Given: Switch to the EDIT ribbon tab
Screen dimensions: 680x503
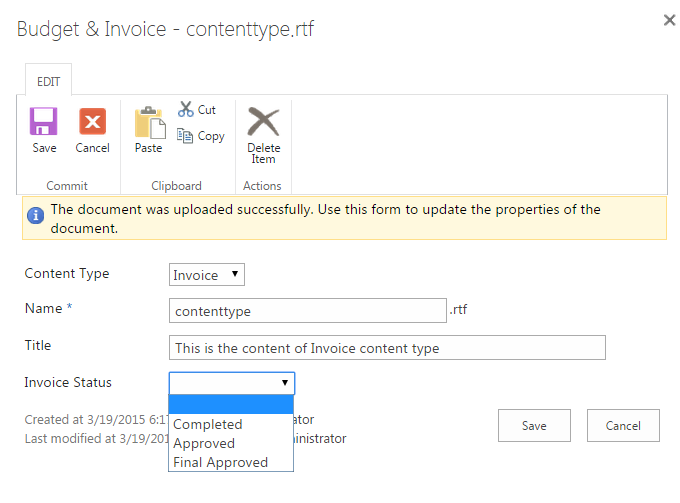Looking at the screenshot, I should coord(48,82).
